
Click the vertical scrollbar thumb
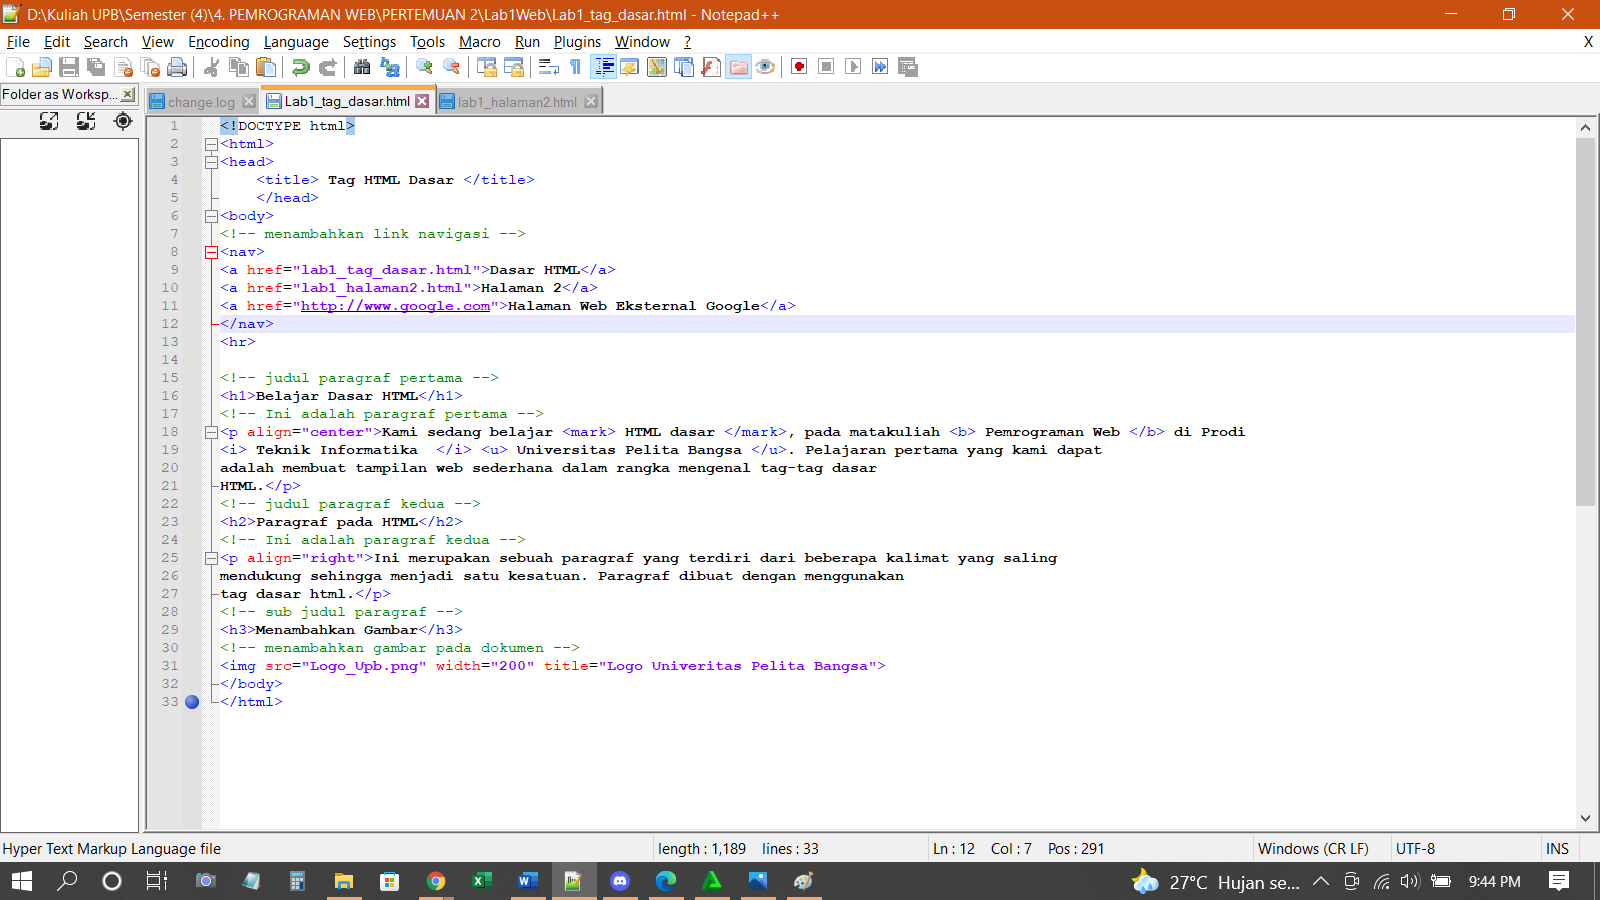click(x=1585, y=322)
